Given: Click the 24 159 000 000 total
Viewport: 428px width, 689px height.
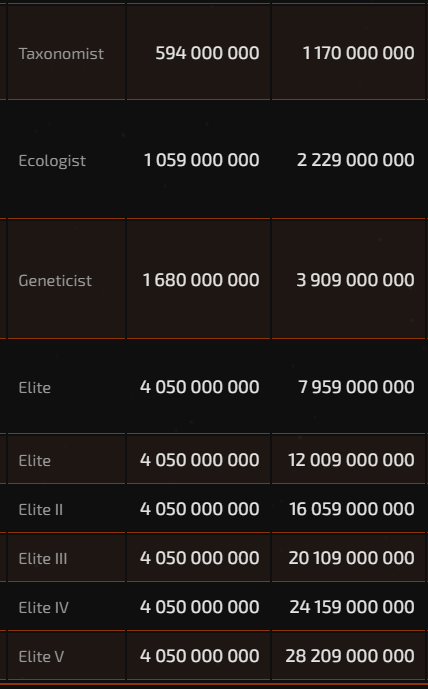Looking at the screenshot, I should coord(352,607).
